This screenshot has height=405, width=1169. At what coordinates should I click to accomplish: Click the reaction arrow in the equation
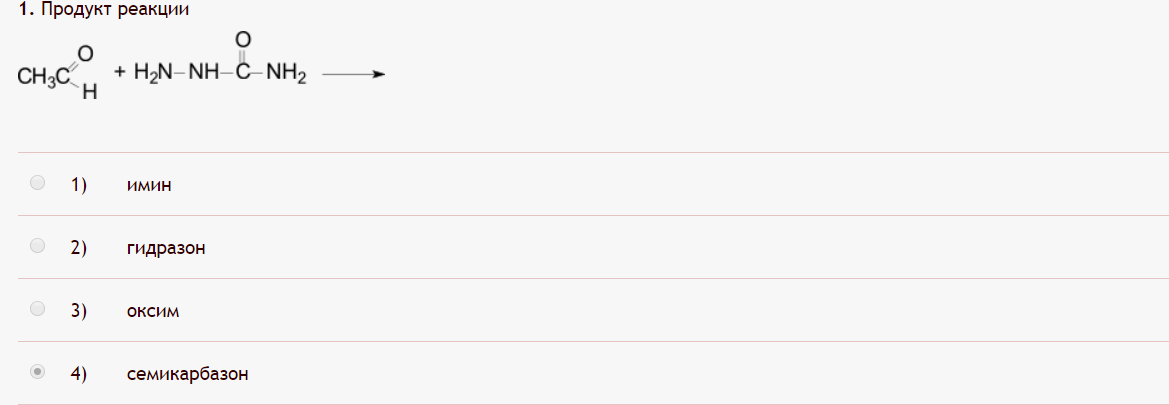coord(353,75)
